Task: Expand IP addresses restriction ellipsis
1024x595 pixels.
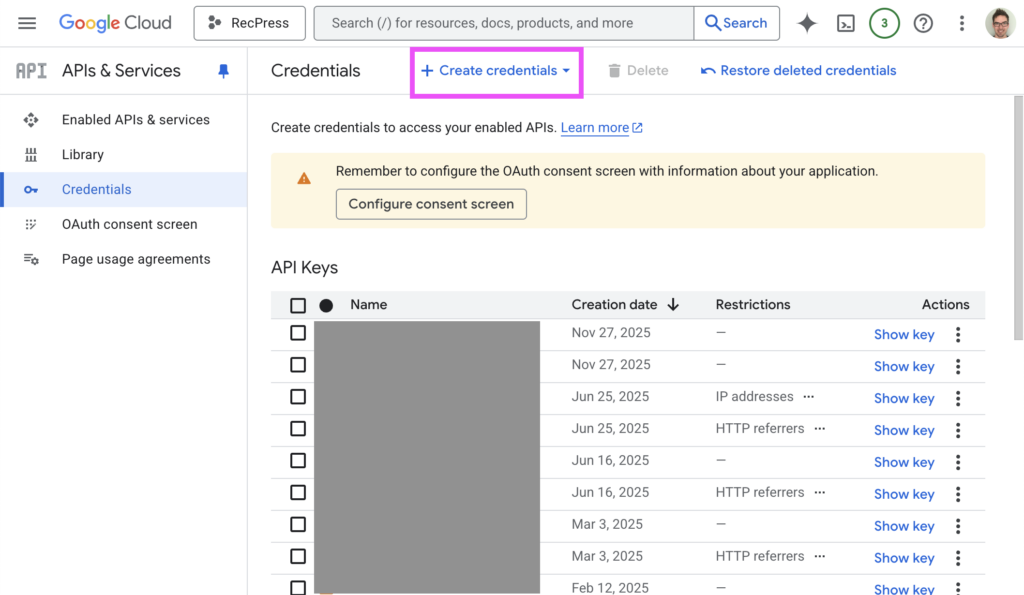Action: (x=808, y=397)
